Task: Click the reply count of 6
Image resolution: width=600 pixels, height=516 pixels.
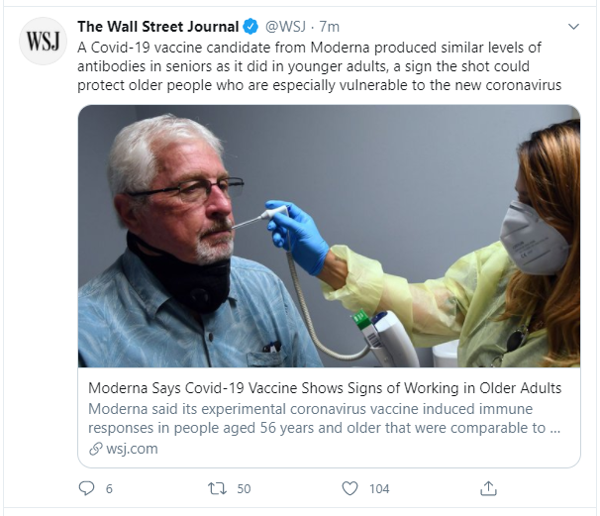Action: click(x=109, y=488)
